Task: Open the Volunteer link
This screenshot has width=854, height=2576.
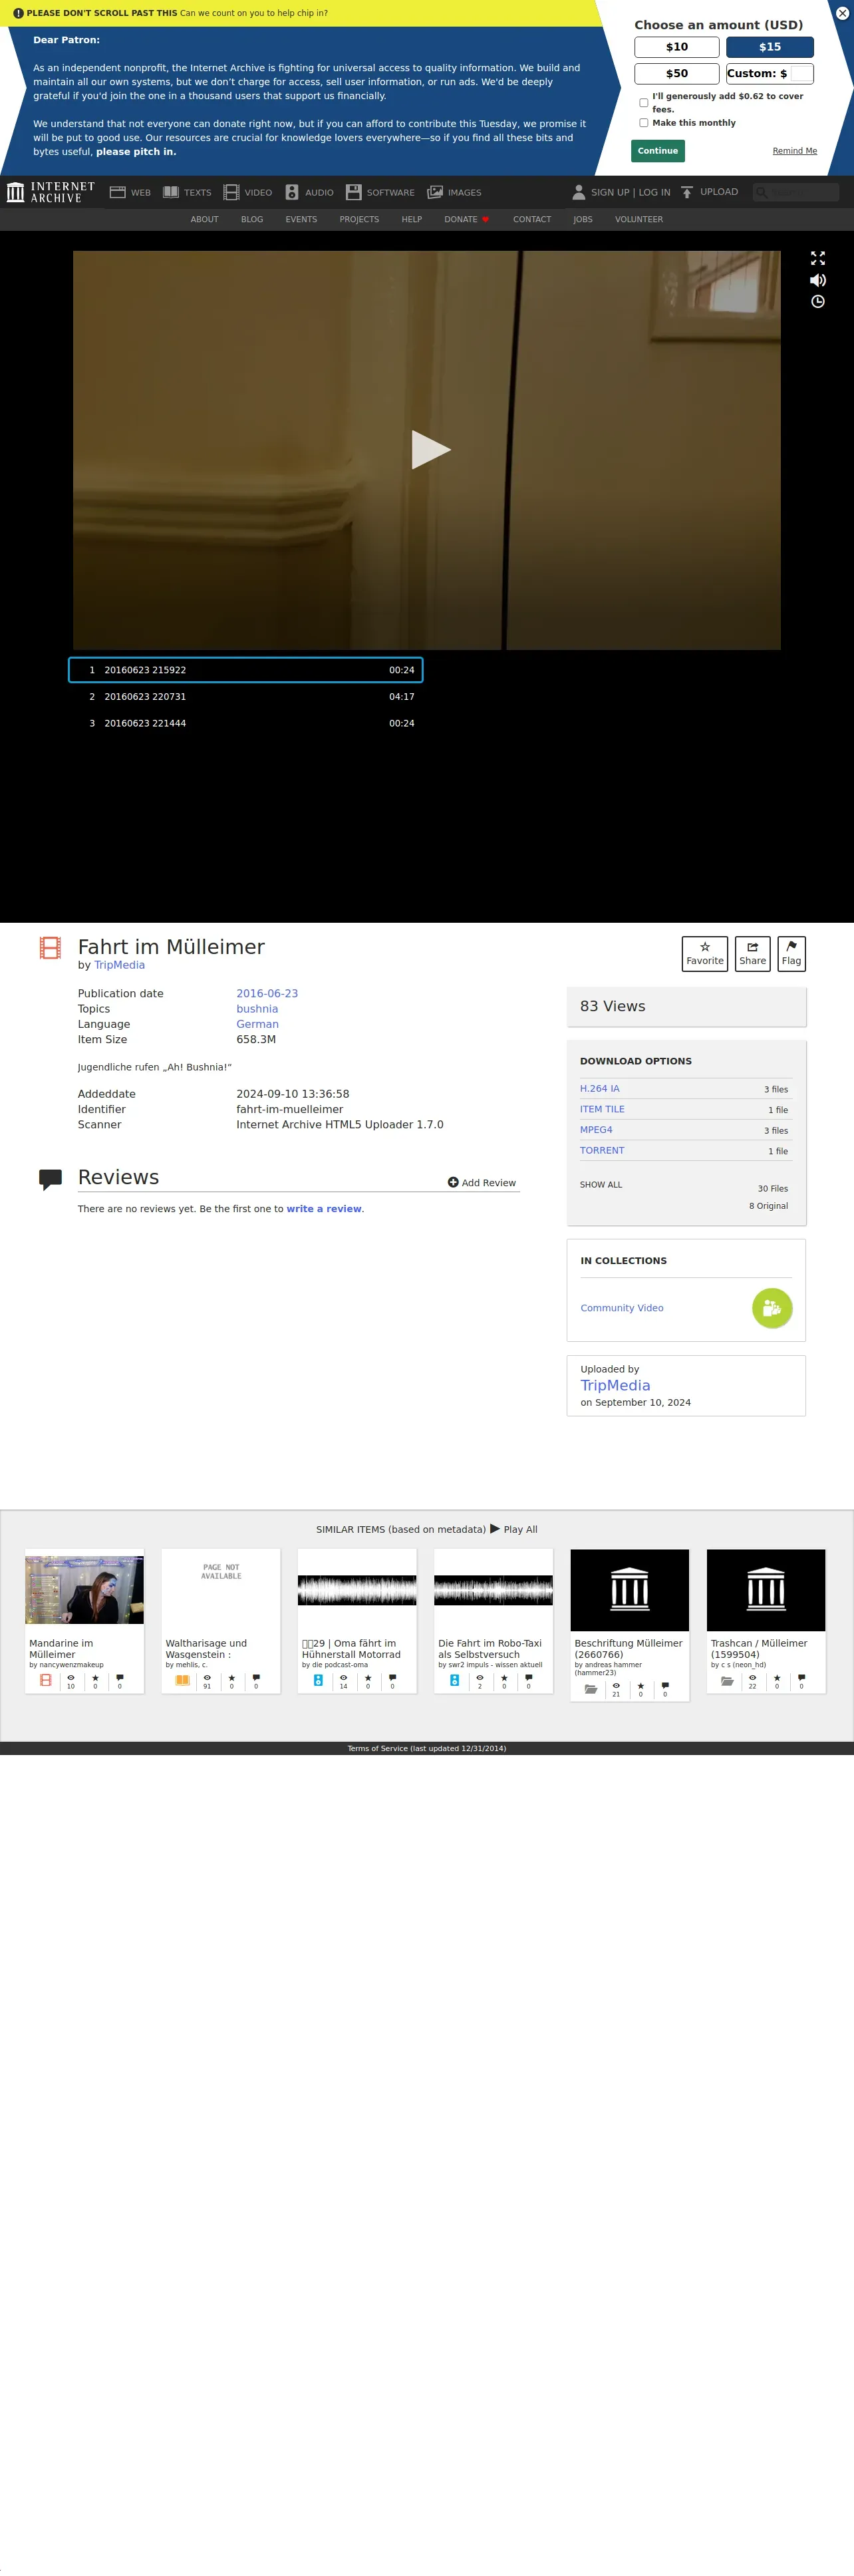Action: pos(639,220)
